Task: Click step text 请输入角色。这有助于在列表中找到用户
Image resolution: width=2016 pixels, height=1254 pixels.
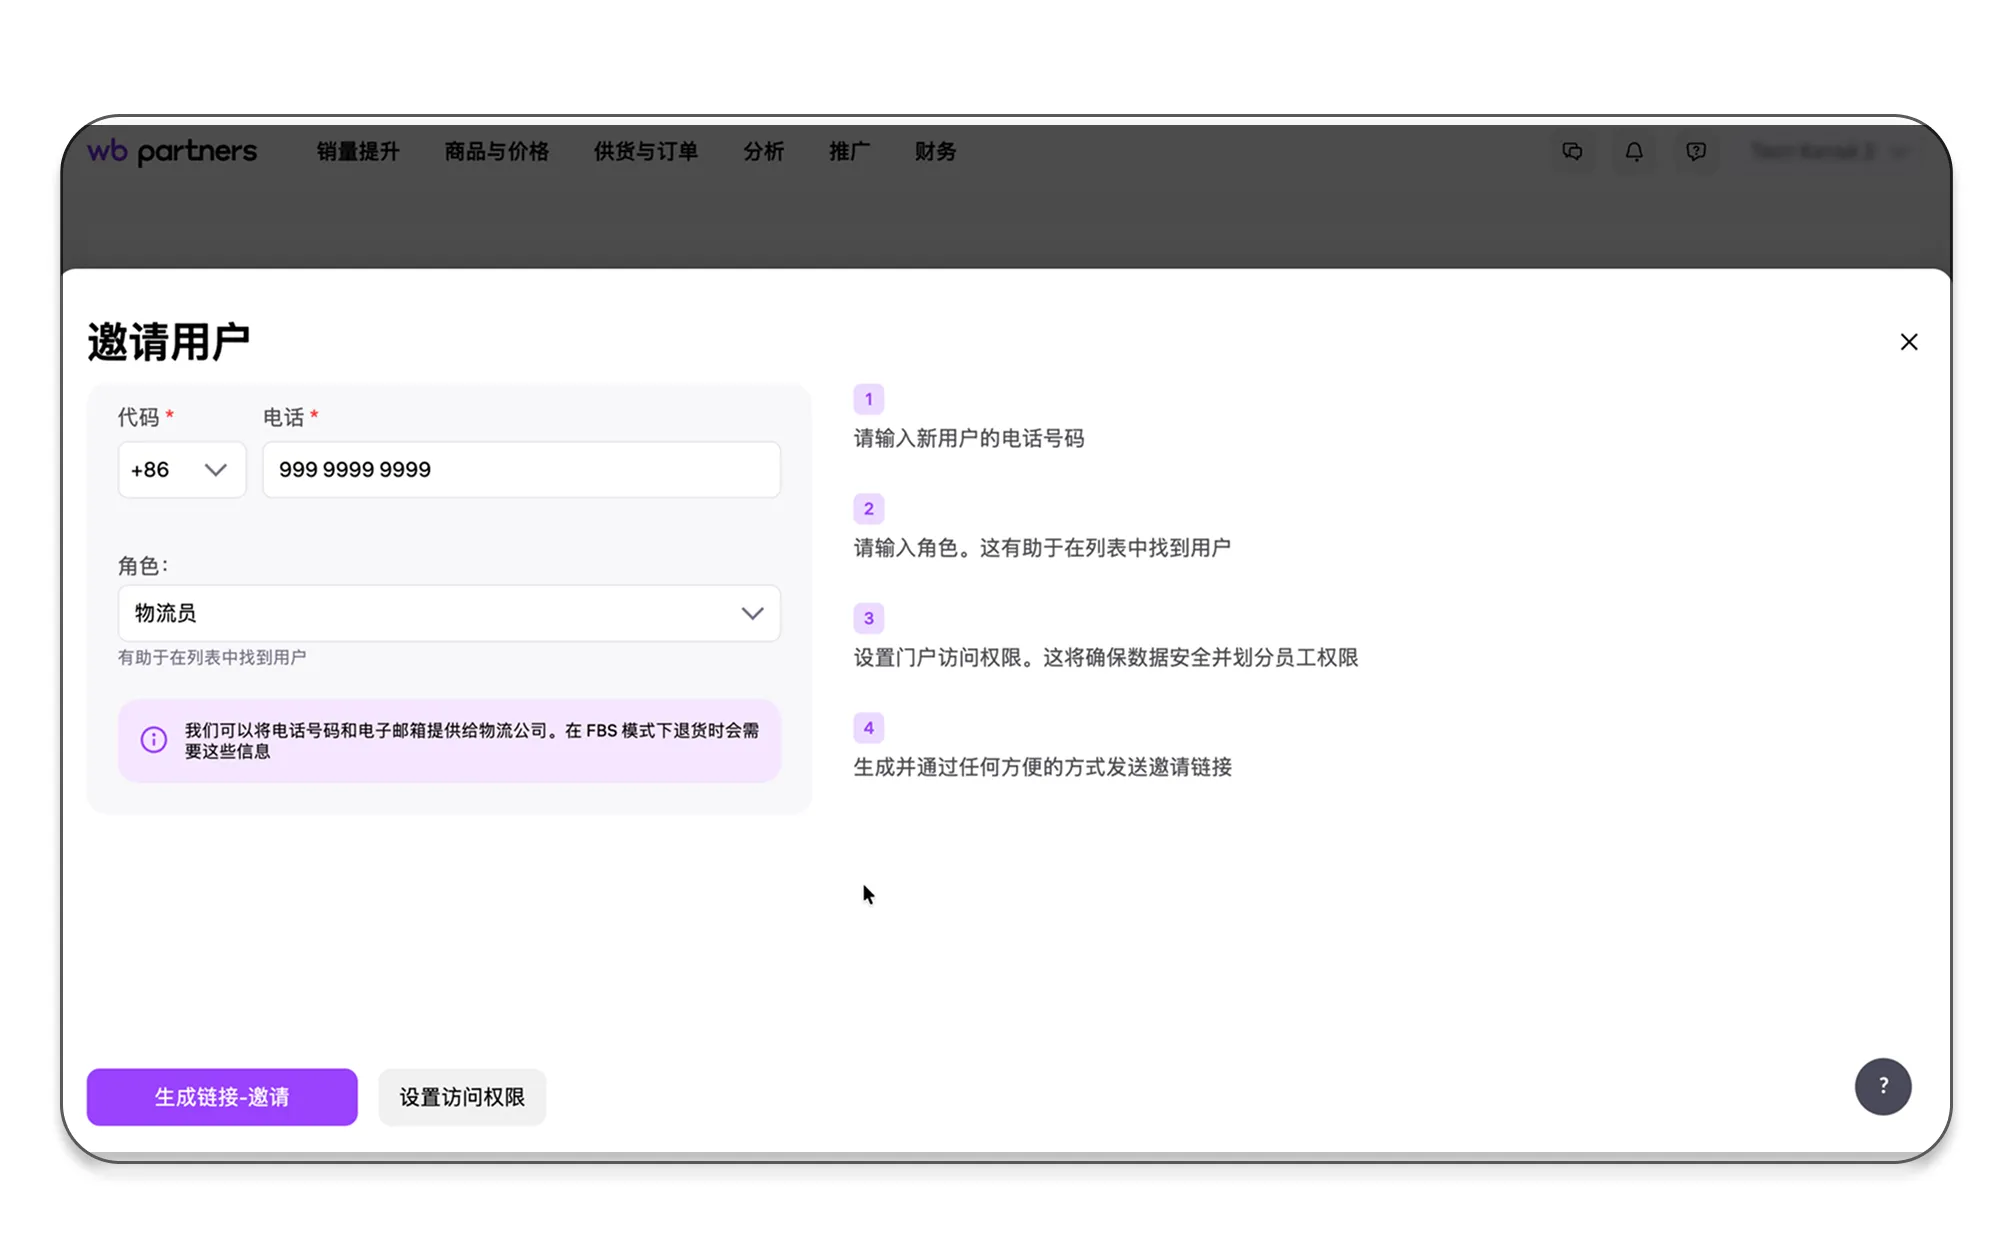Action: point(1042,548)
